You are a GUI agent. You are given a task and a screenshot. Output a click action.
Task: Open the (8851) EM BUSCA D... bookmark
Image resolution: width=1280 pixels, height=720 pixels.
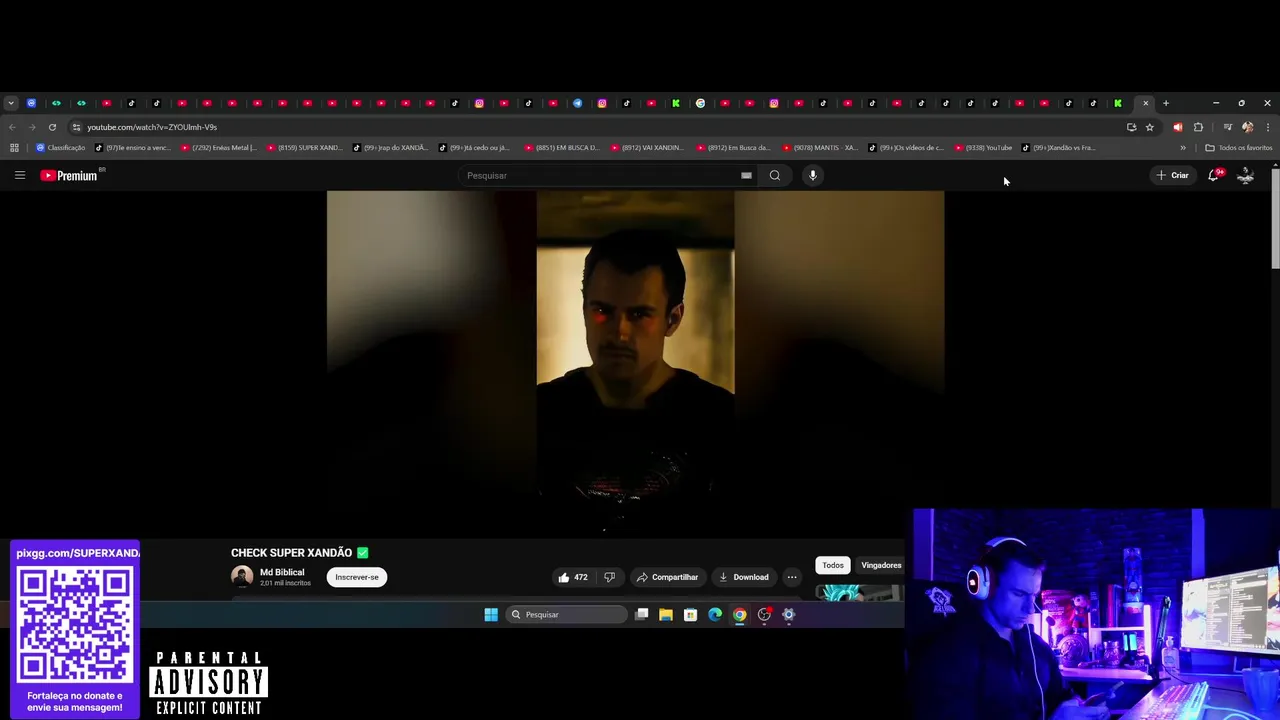[x=562, y=148]
